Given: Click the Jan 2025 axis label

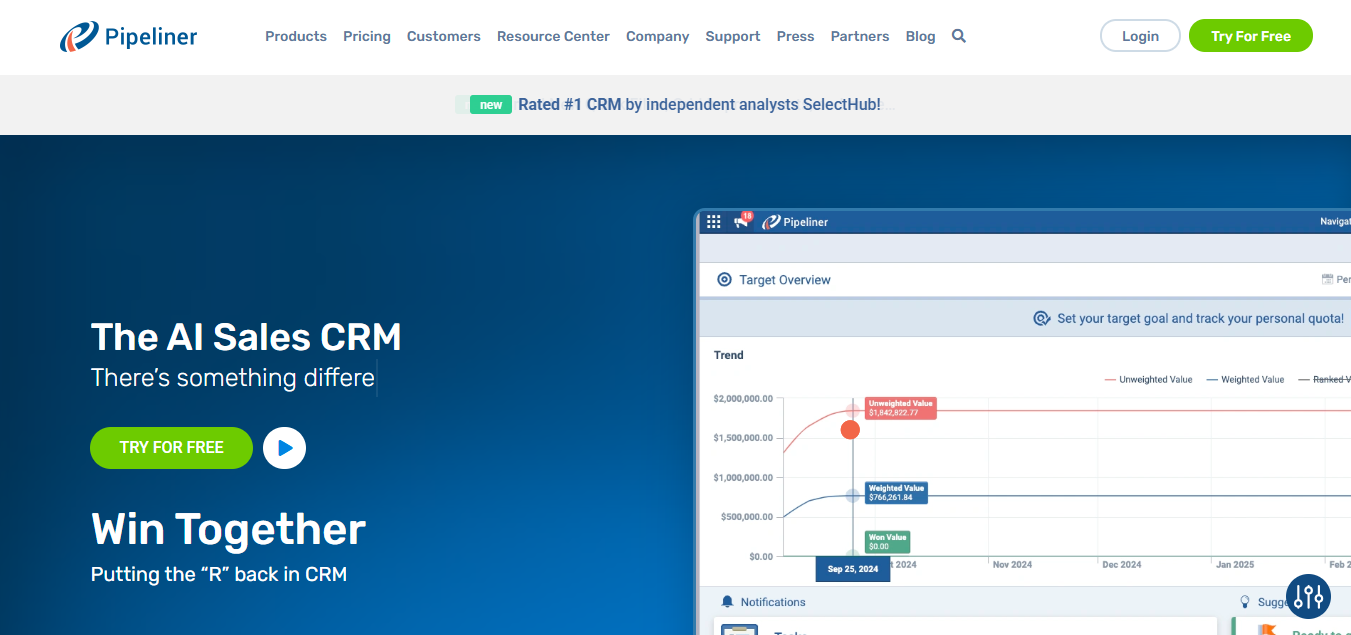Looking at the screenshot, I should [1235, 565].
